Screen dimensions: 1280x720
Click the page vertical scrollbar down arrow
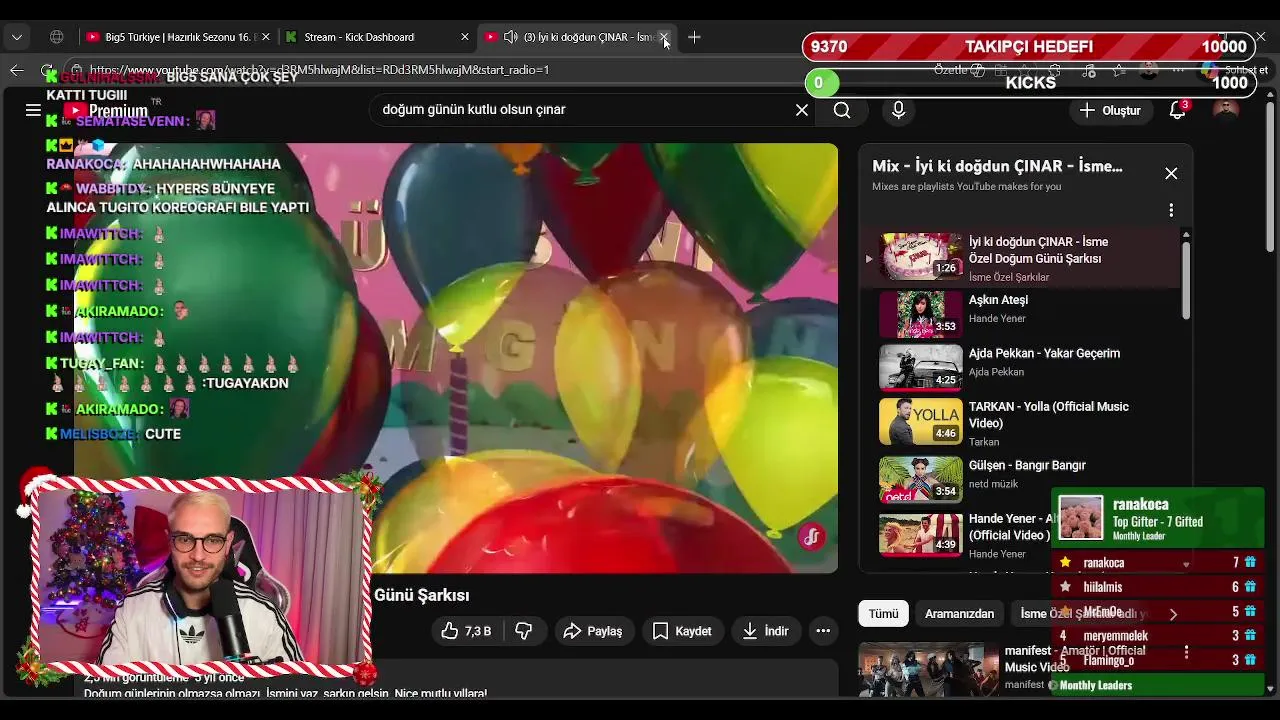tap(1270, 688)
